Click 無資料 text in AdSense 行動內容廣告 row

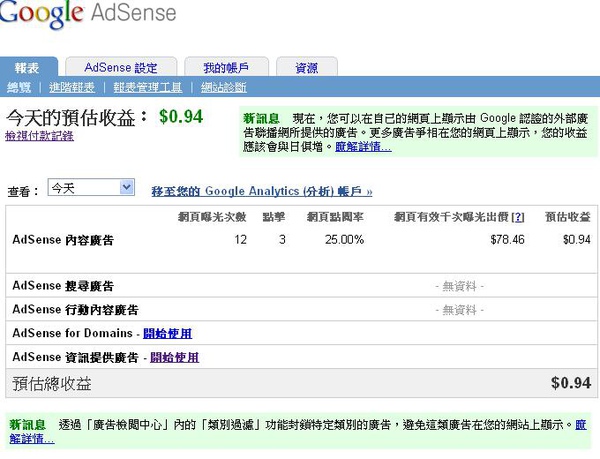point(460,310)
